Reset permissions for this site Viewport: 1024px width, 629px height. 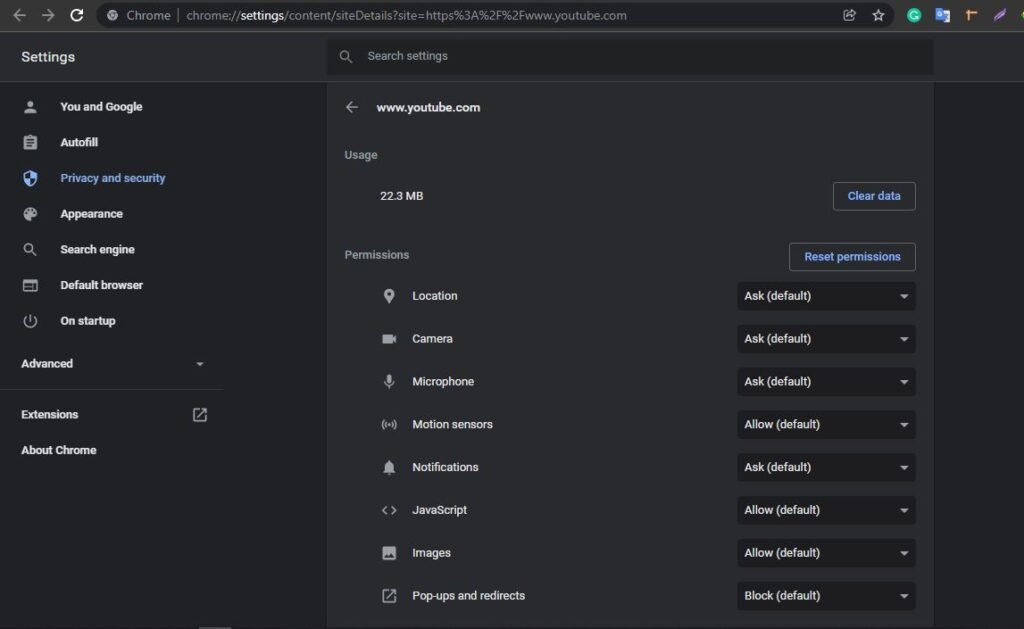coord(852,257)
